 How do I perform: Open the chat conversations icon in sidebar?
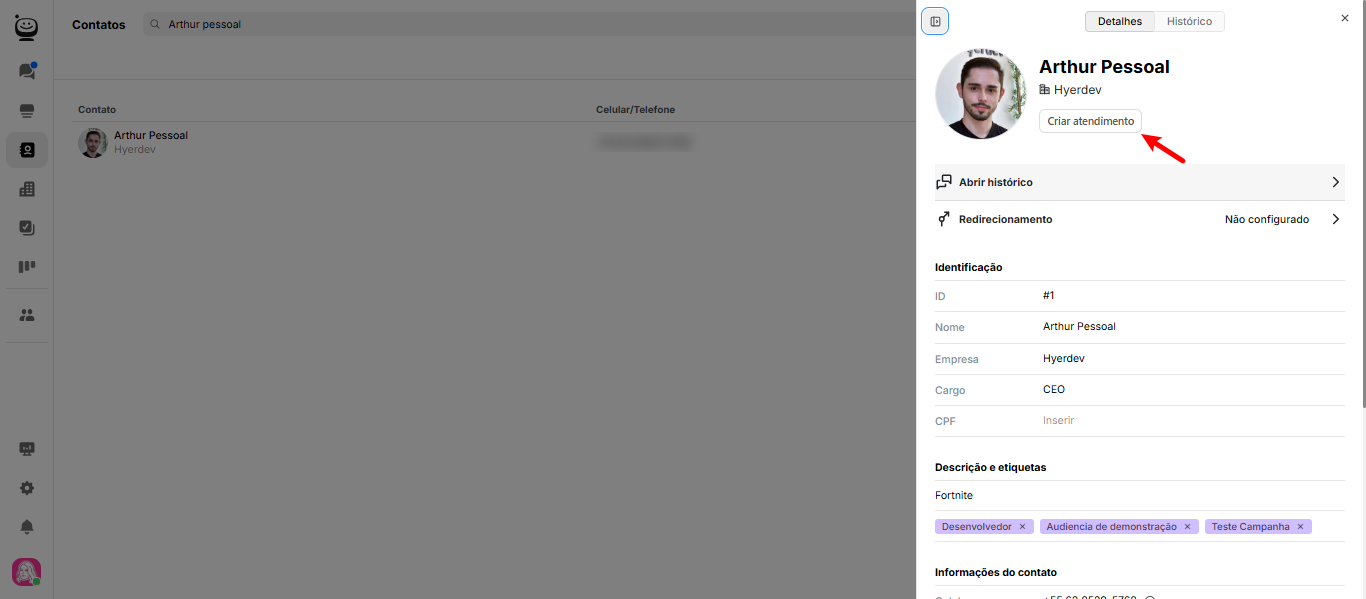[27, 71]
